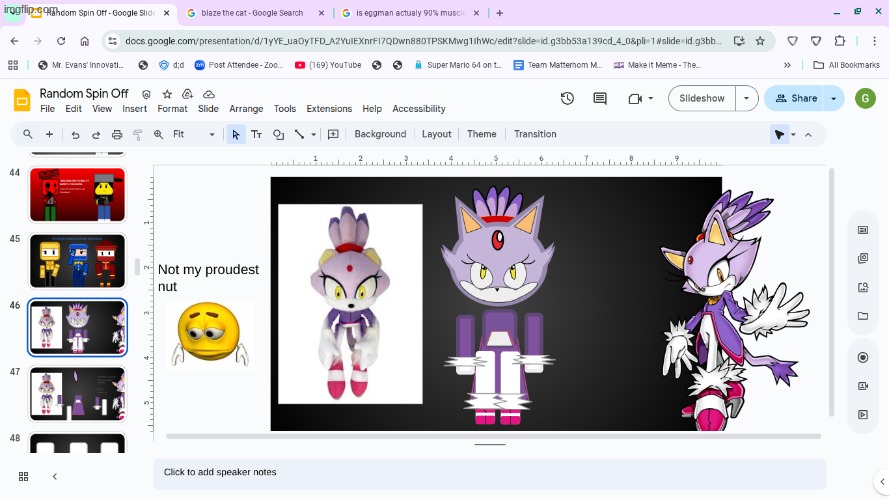The height and width of the screenshot is (500, 889).
Task: Select the Text box tool
Action: 257,134
